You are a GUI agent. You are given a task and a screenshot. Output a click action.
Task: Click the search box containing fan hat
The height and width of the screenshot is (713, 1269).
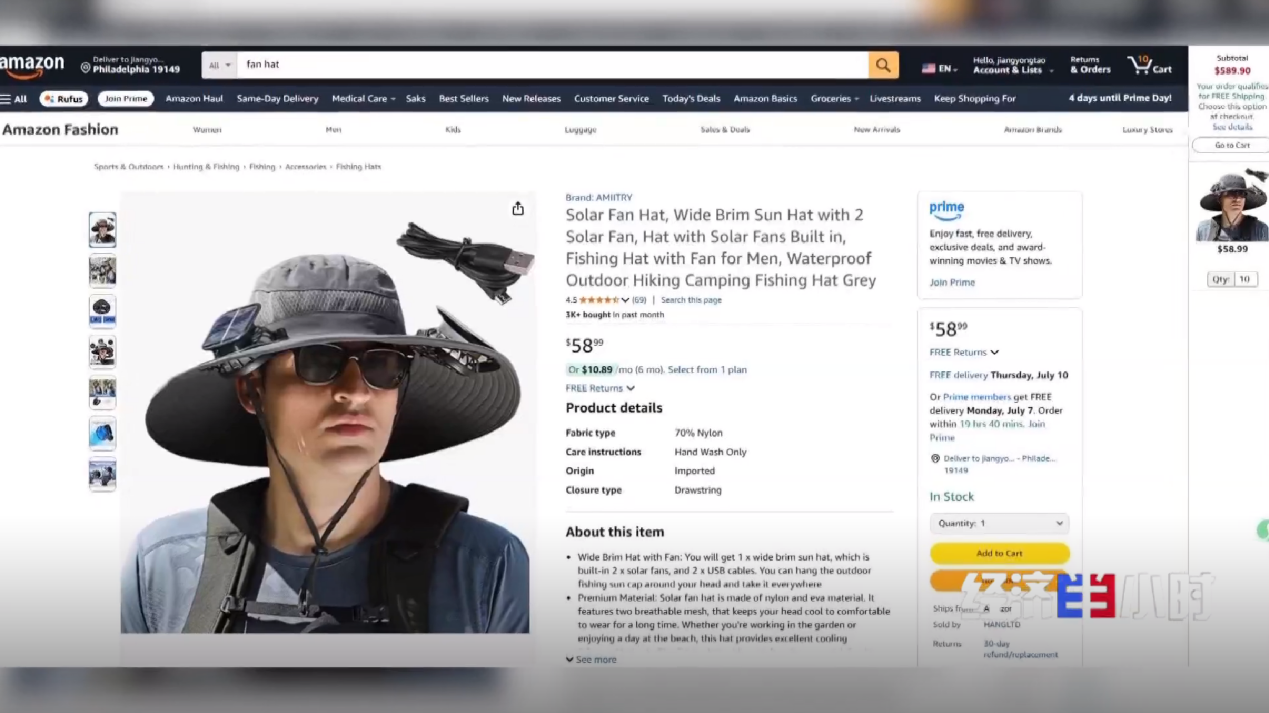point(553,65)
